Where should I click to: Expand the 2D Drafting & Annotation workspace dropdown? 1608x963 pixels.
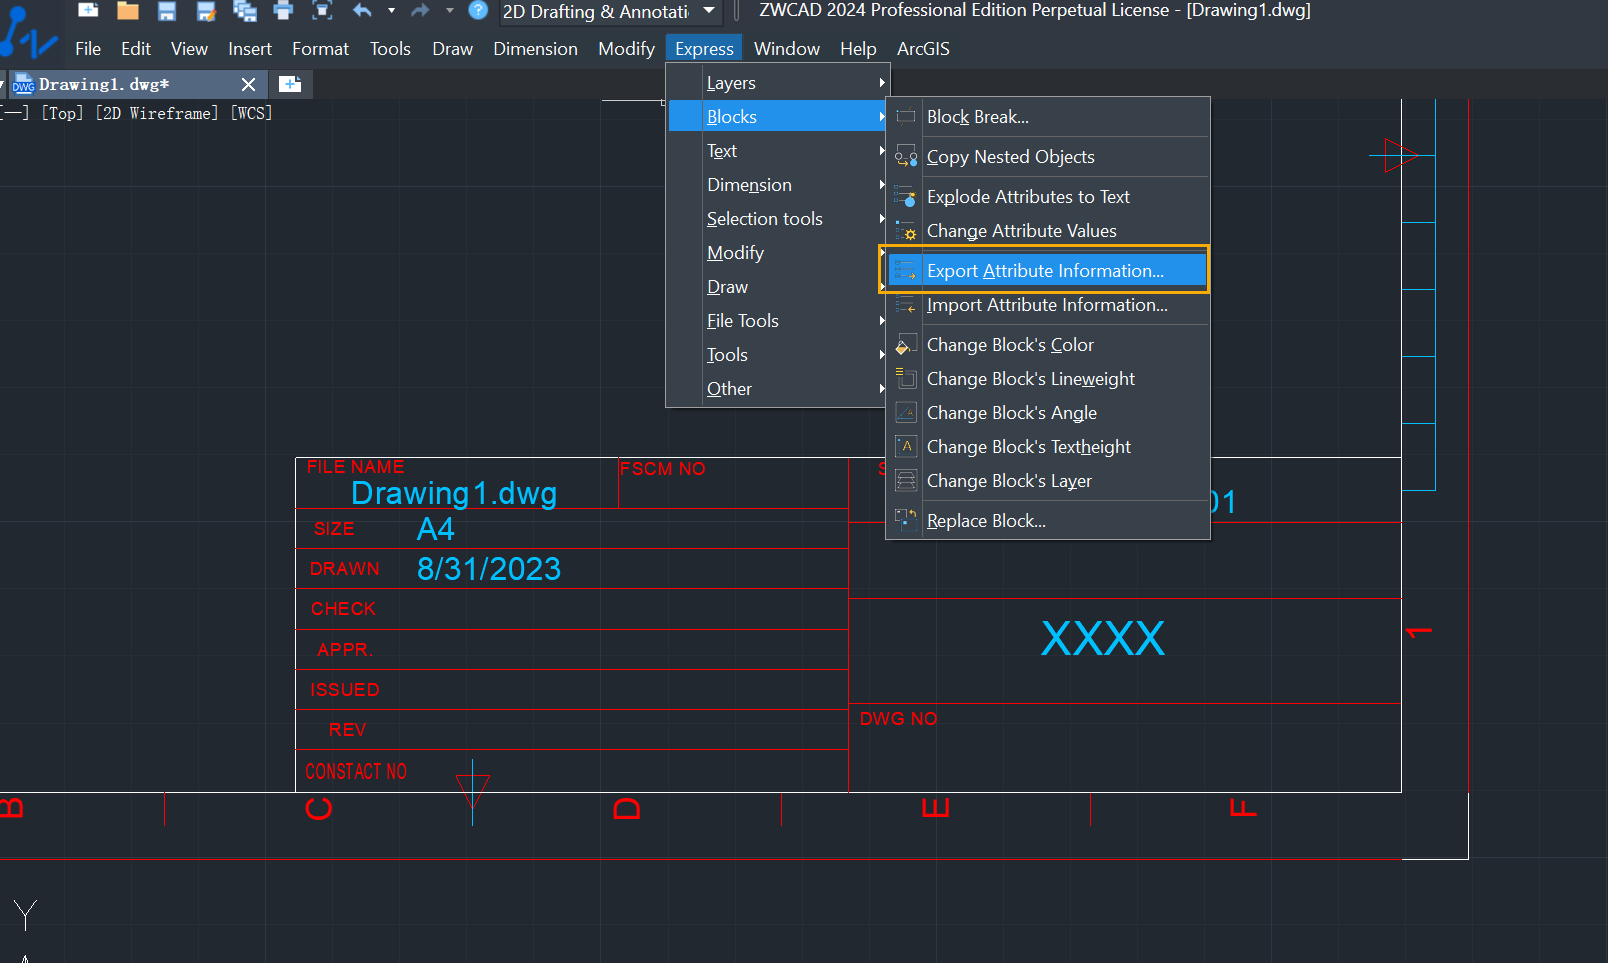point(709,11)
